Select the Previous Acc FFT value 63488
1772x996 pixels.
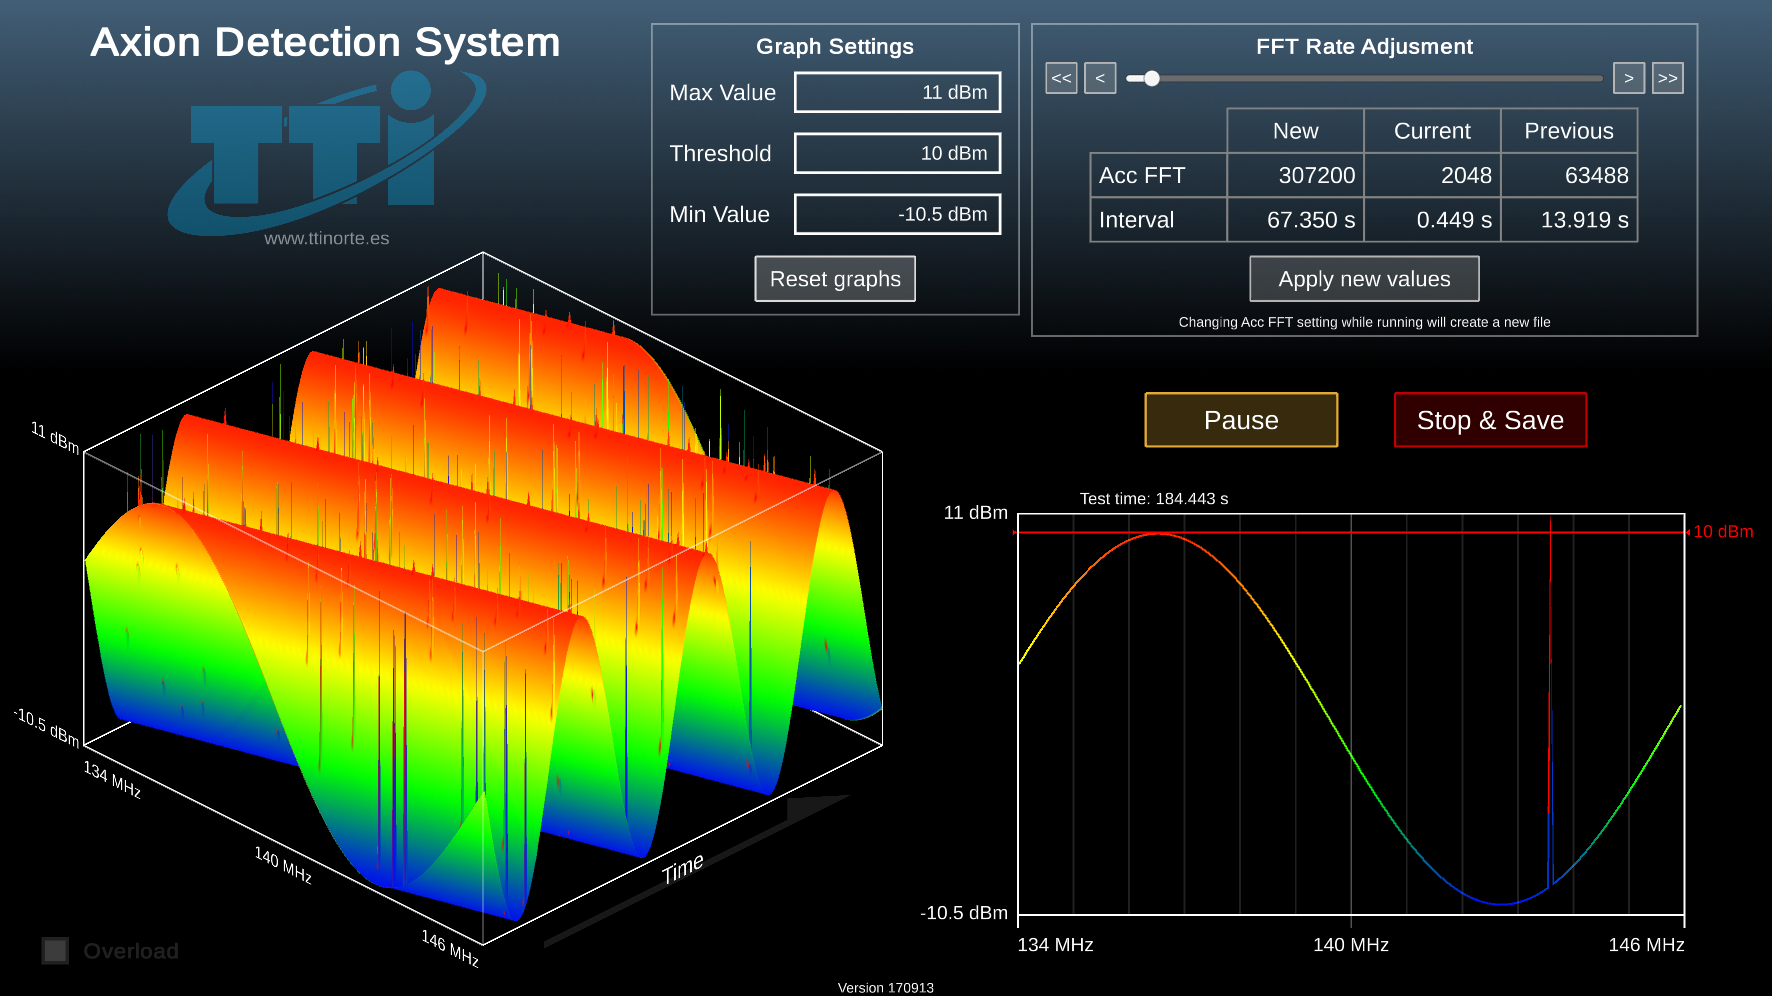(x=1569, y=175)
